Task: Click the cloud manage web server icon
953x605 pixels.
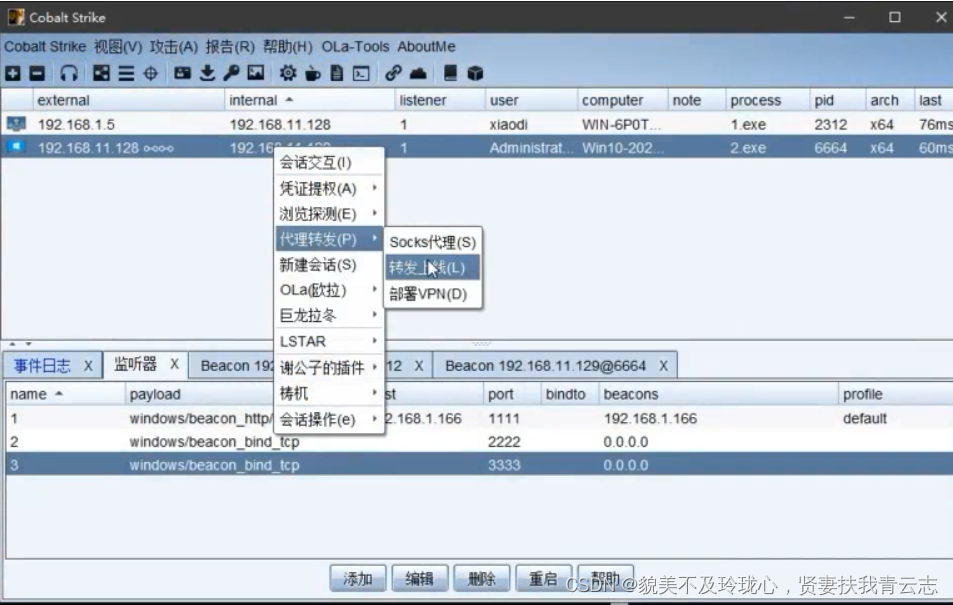Action: pos(418,74)
